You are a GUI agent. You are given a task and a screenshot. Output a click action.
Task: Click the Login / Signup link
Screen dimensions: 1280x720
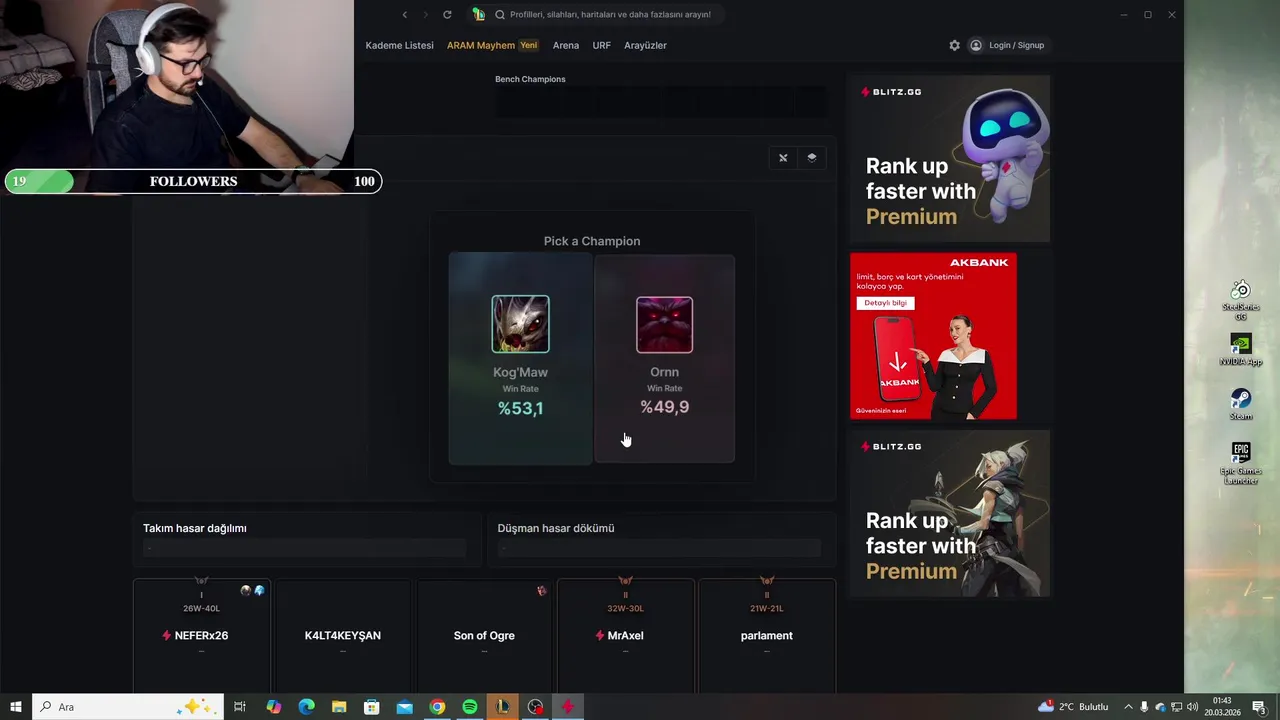(x=1016, y=45)
